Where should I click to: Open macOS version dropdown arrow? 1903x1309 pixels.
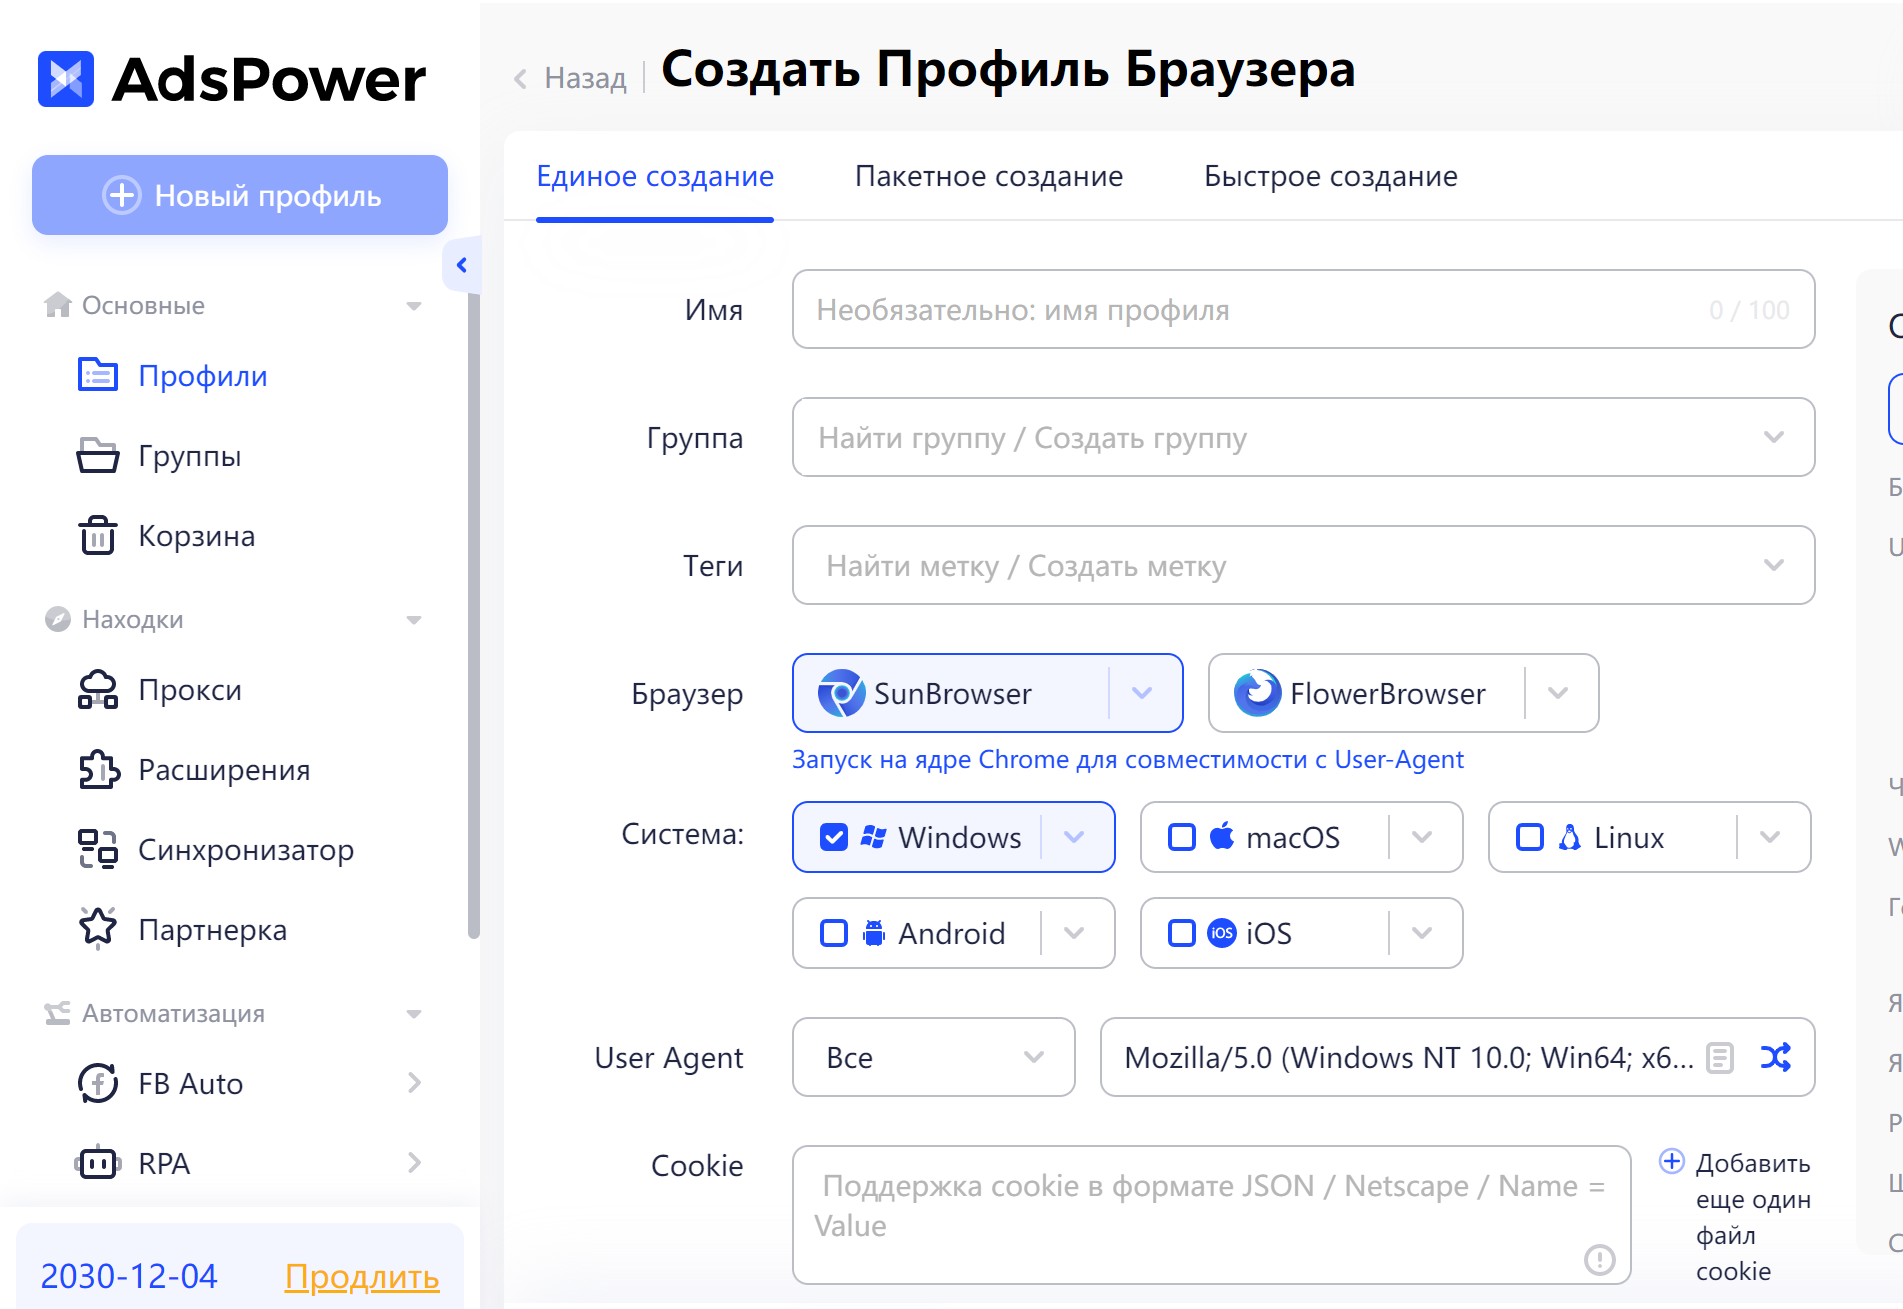(1422, 837)
